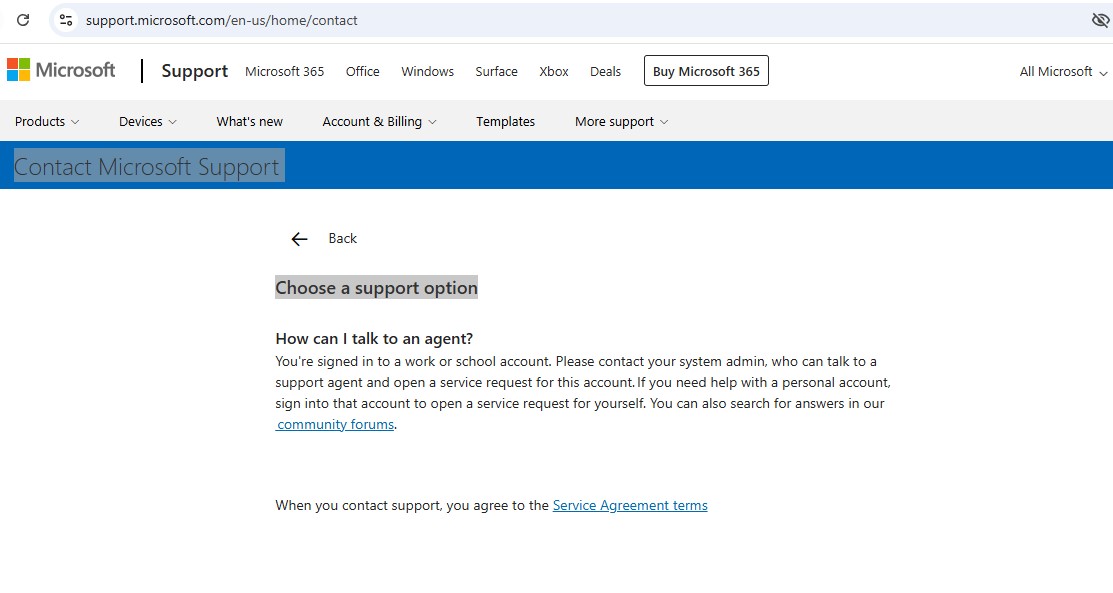Open site information icon in address bar

pos(66,20)
